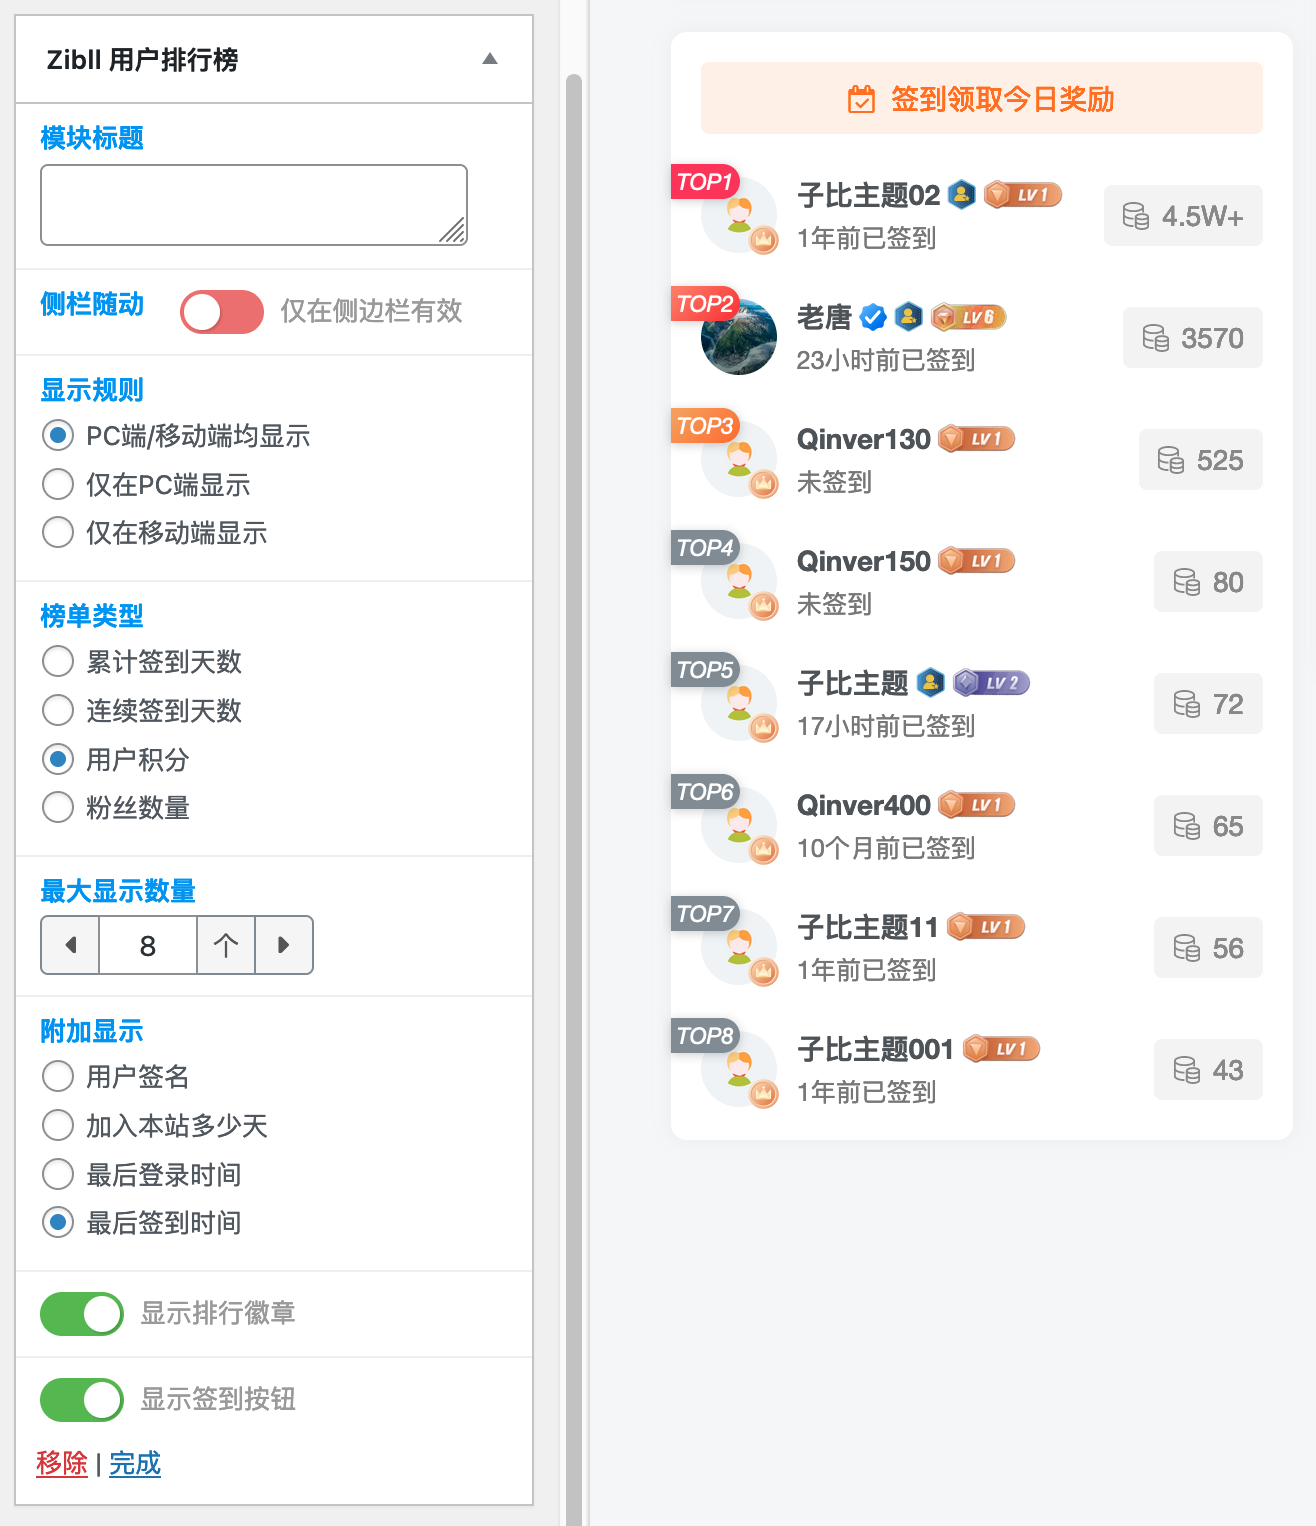Choose 粉丝数量 as the leaderboard type
Image resolution: width=1316 pixels, height=1526 pixels.
point(57,807)
